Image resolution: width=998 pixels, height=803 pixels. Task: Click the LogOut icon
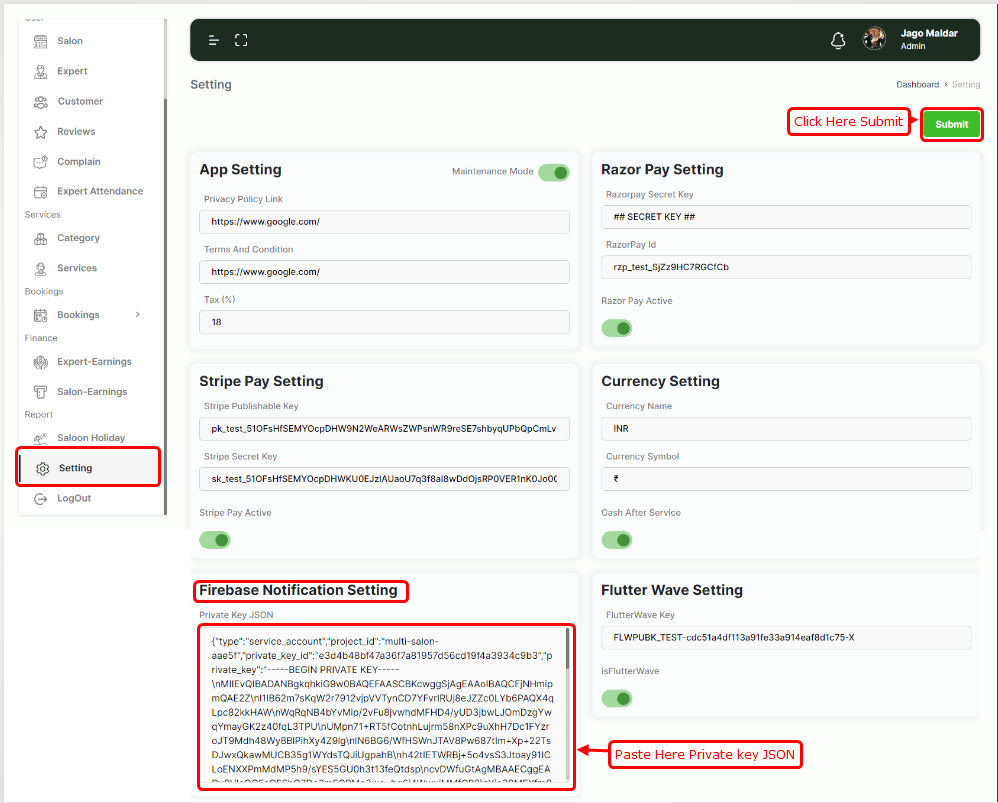[41, 498]
